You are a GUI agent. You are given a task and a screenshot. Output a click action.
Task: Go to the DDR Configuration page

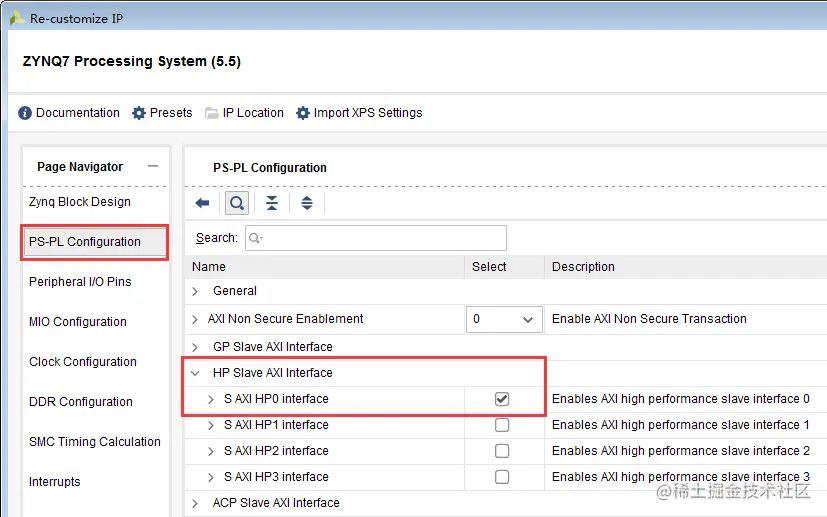click(81, 402)
